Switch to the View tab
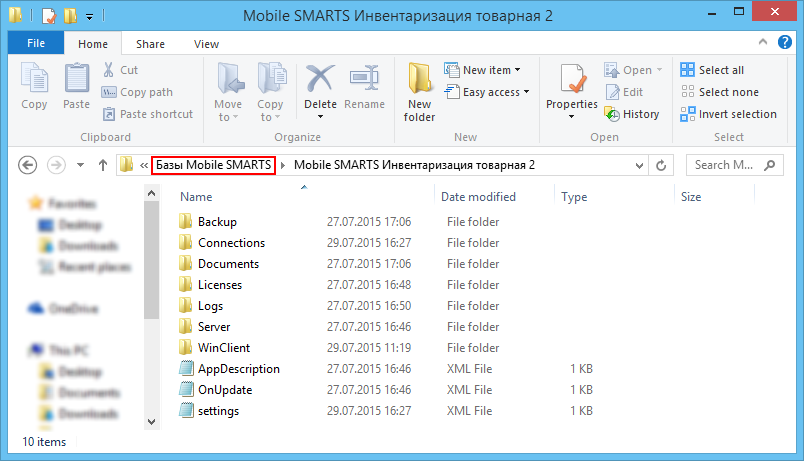The height and width of the screenshot is (461, 804). (x=206, y=44)
